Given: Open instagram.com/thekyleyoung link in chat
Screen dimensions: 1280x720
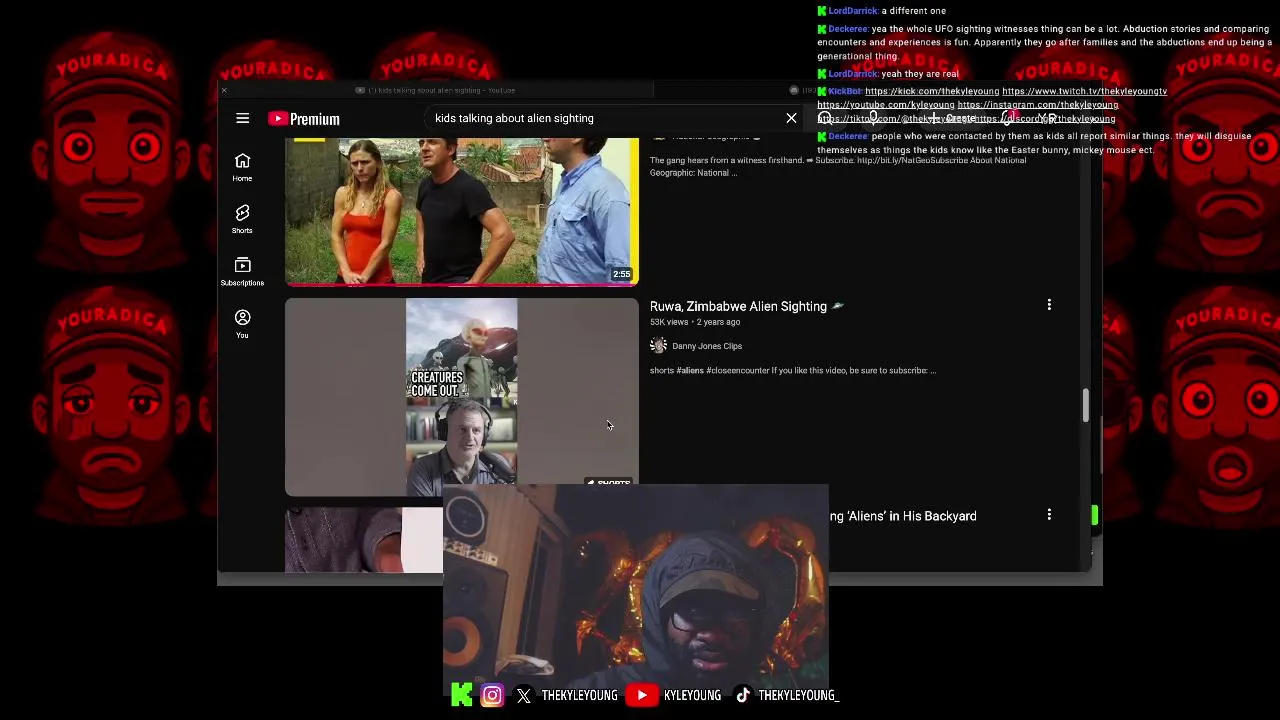Looking at the screenshot, I should [x=1038, y=105].
